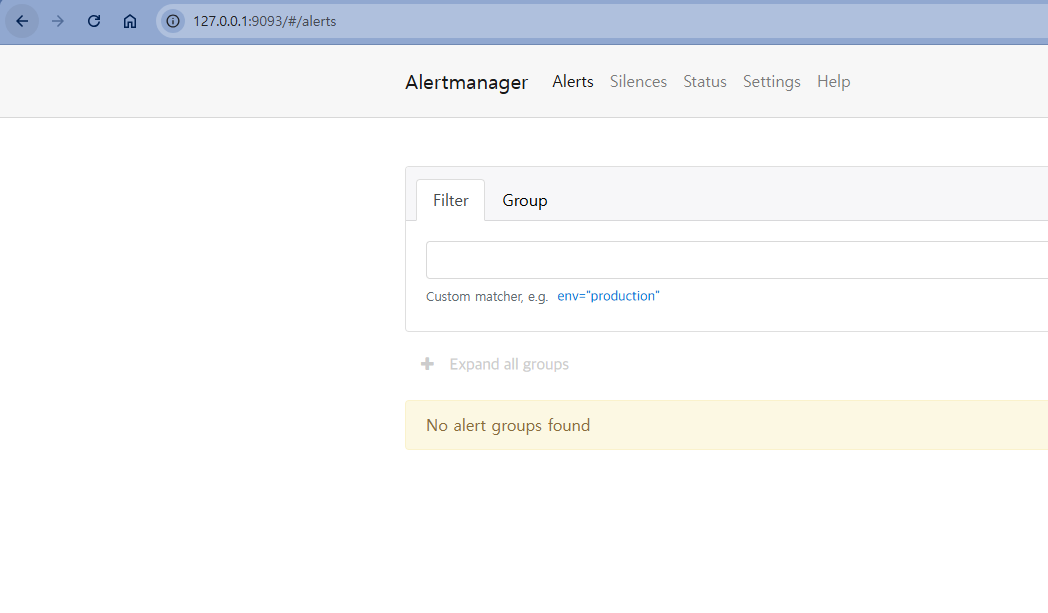Image resolution: width=1048 pixels, height=613 pixels.
Task: Open the browser home page
Action: pyautogui.click(x=130, y=21)
